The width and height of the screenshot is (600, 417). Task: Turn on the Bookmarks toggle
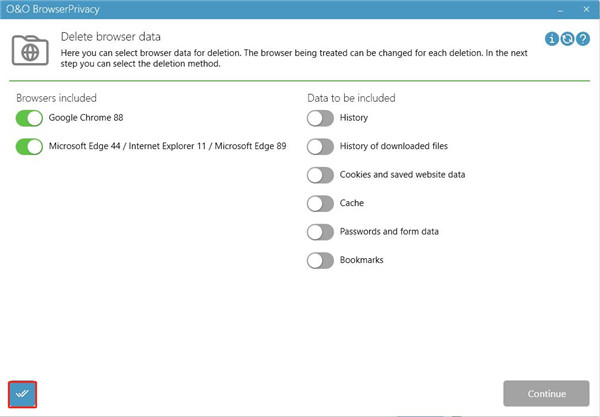click(320, 260)
